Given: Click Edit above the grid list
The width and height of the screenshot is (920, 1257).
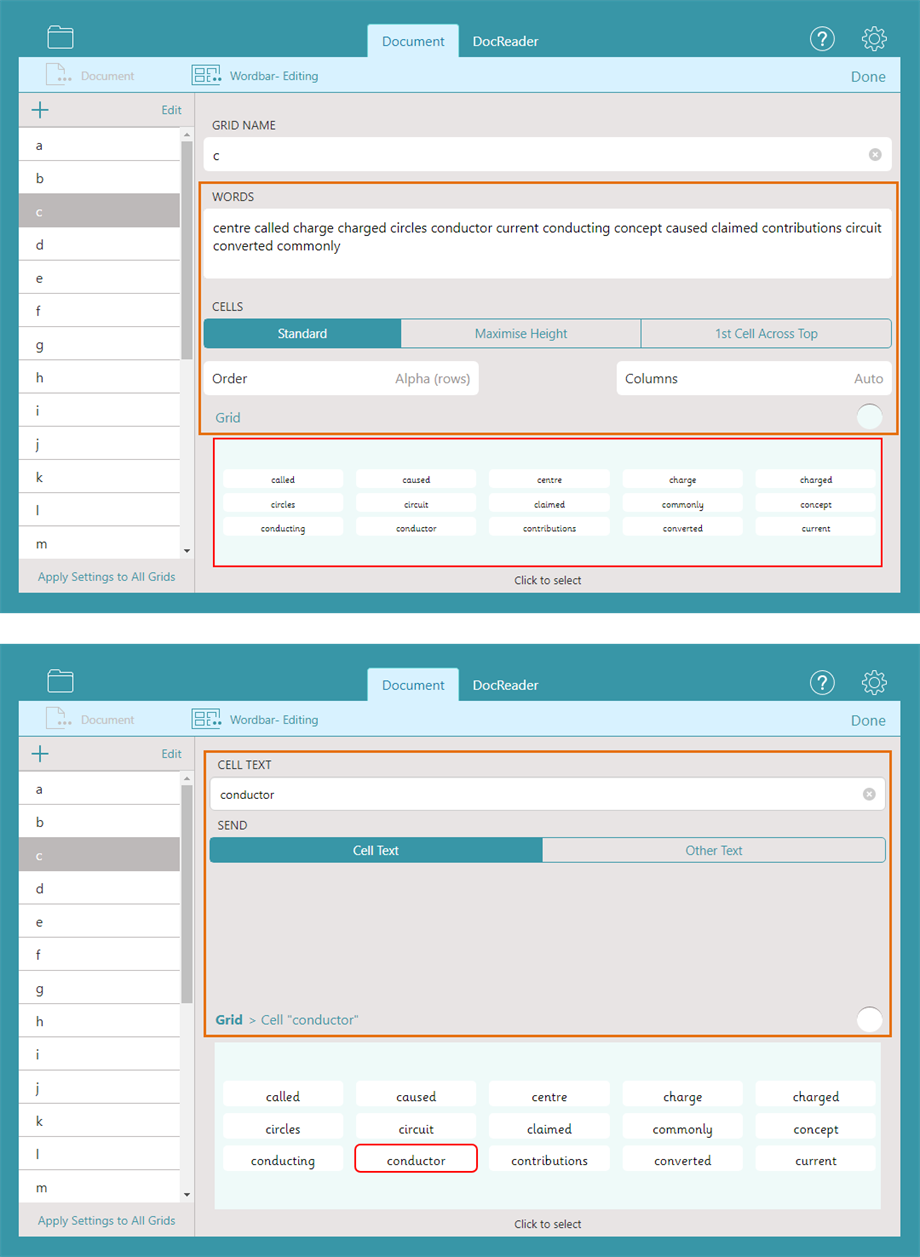Looking at the screenshot, I should [x=171, y=110].
